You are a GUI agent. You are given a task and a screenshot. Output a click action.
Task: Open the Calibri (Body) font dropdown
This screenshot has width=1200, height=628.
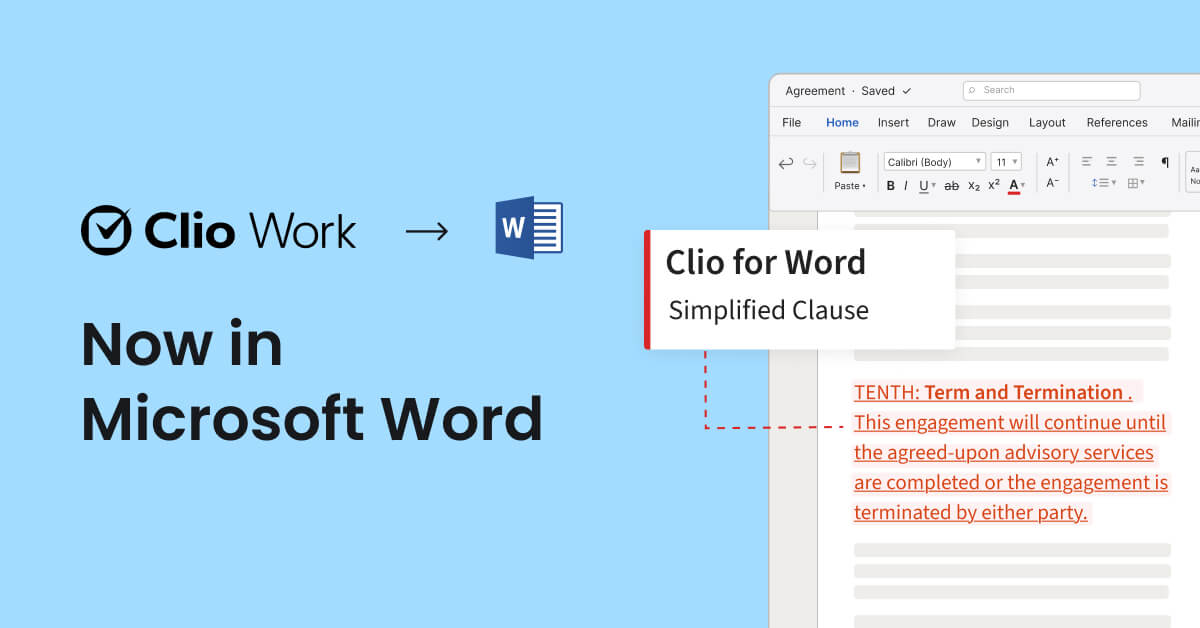click(935, 162)
